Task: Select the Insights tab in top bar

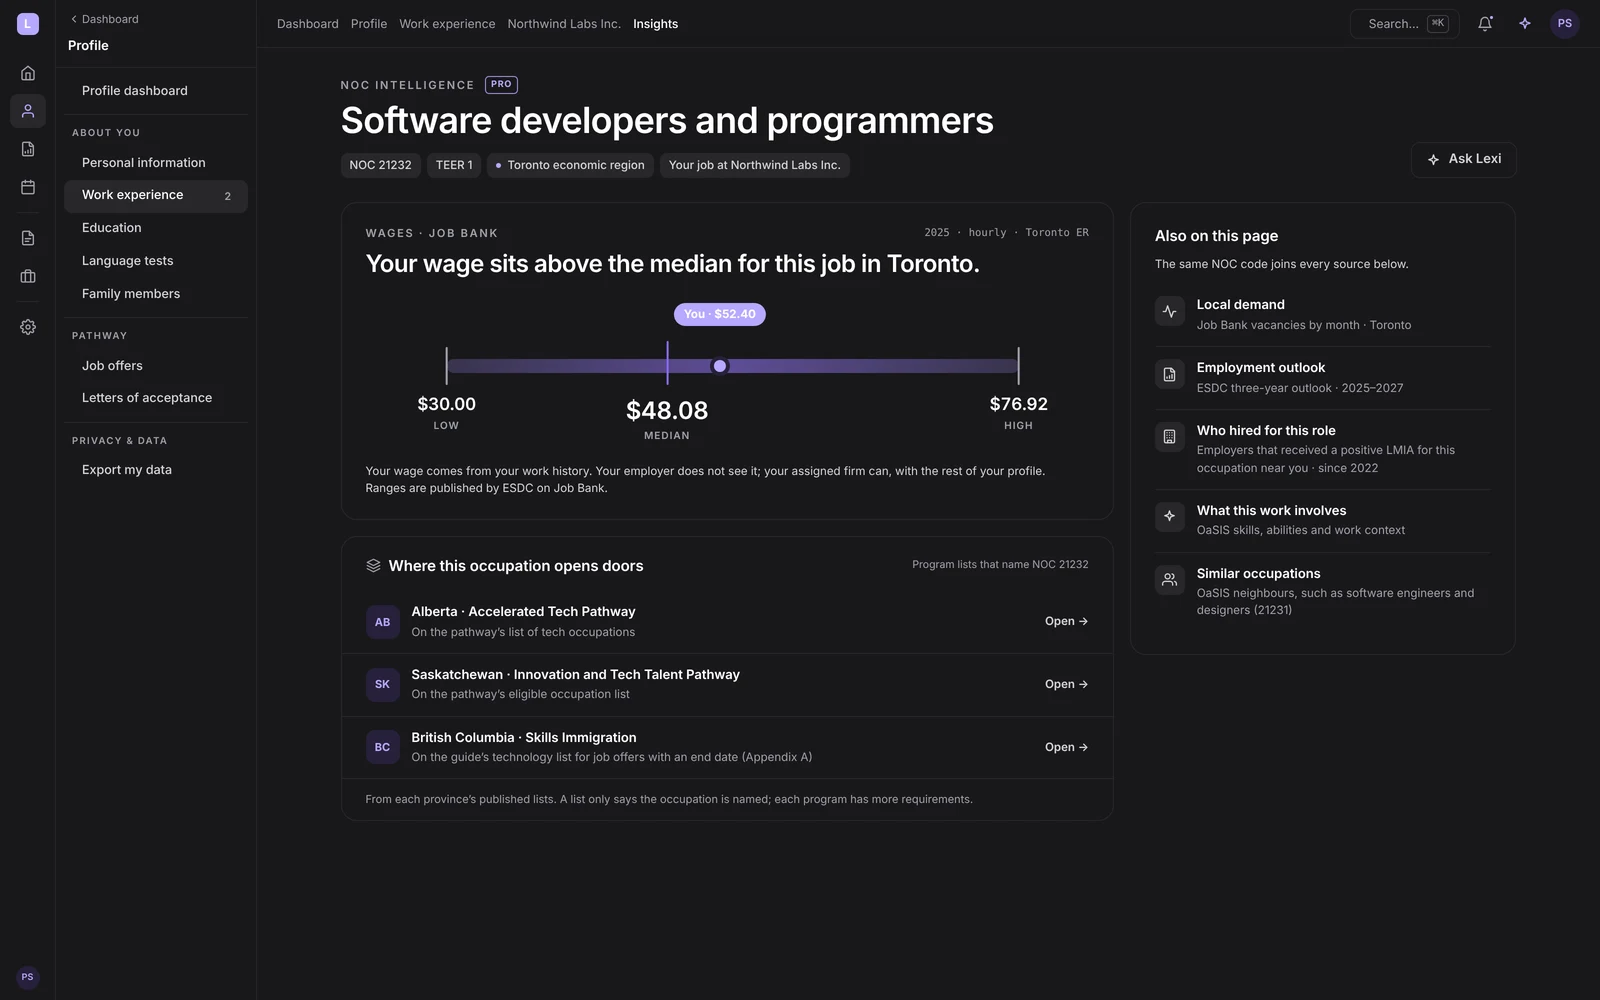Action: pyautogui.click(x=655, y=24)
